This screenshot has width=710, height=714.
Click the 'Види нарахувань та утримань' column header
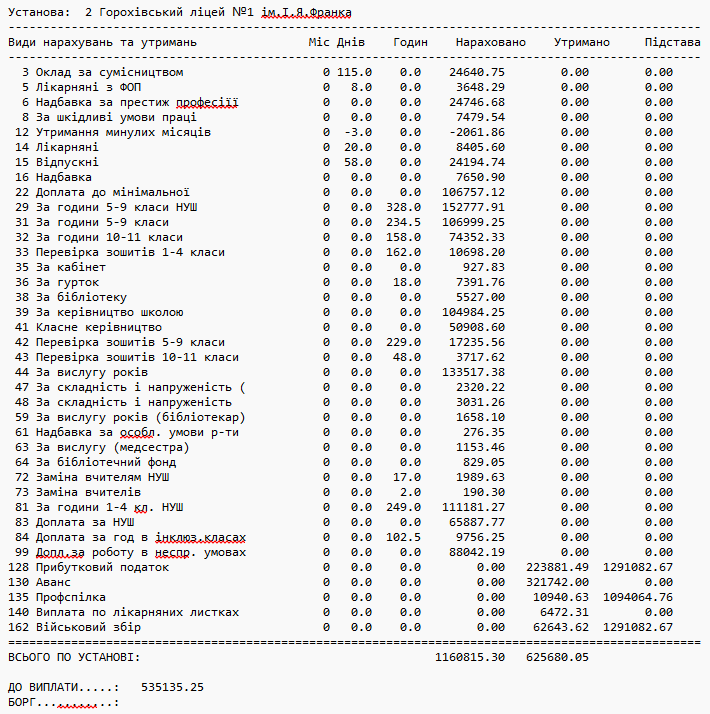103,43
